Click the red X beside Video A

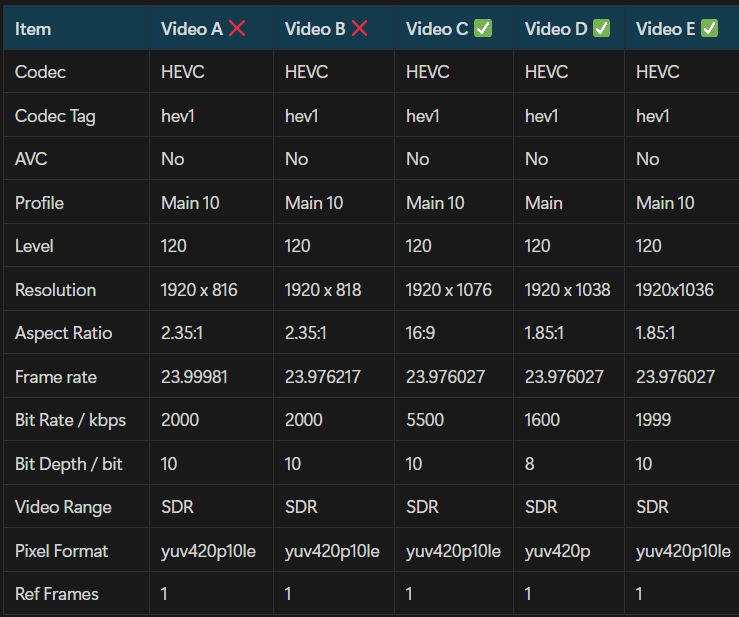(x=237, y=28)
